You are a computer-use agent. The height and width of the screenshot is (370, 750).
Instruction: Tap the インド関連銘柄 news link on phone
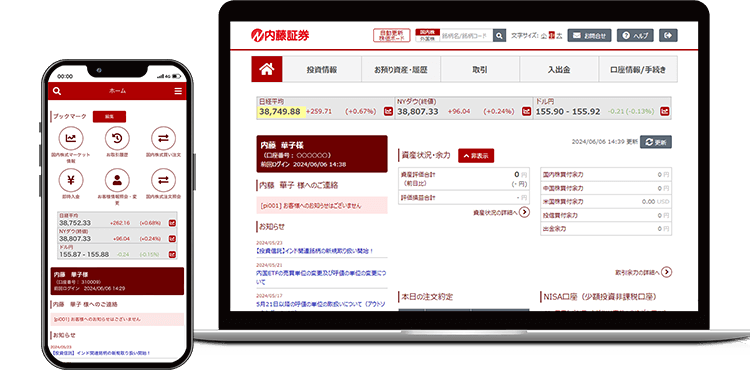[100, 353]
